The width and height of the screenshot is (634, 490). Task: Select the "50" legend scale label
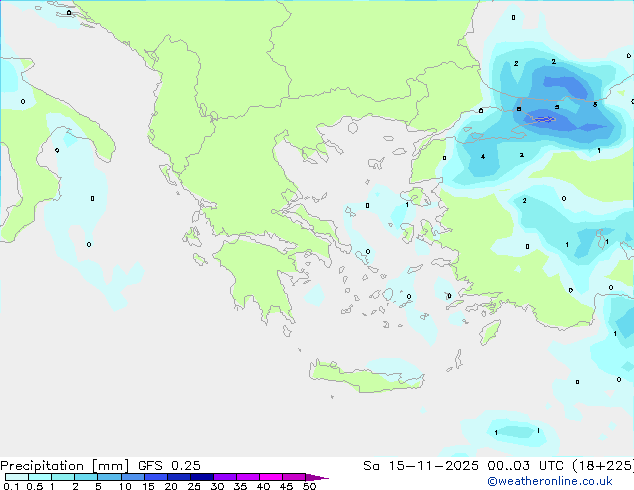[x=309, y=486]
